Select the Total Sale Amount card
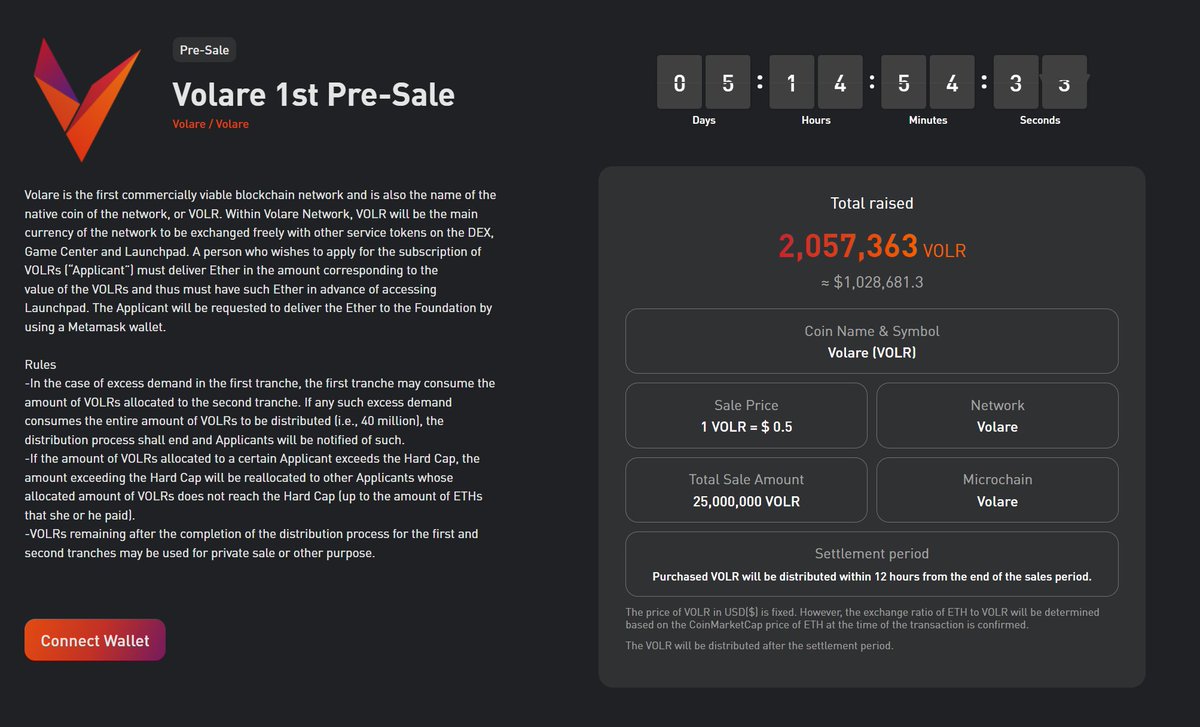The image size is (1200, 727). 747,490
